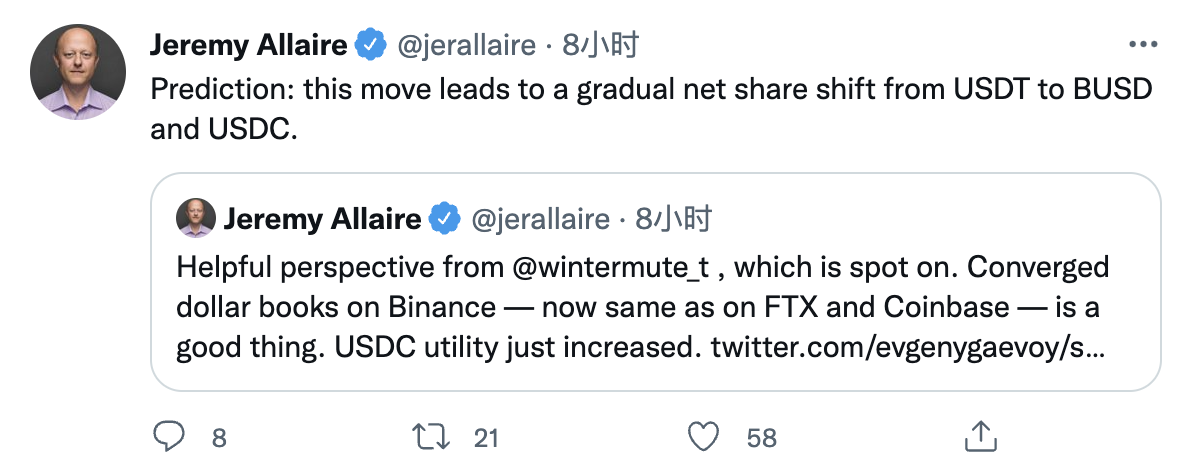Click the 58 likes count
The height and width of the screenshot is (472, 1192).
762,438
